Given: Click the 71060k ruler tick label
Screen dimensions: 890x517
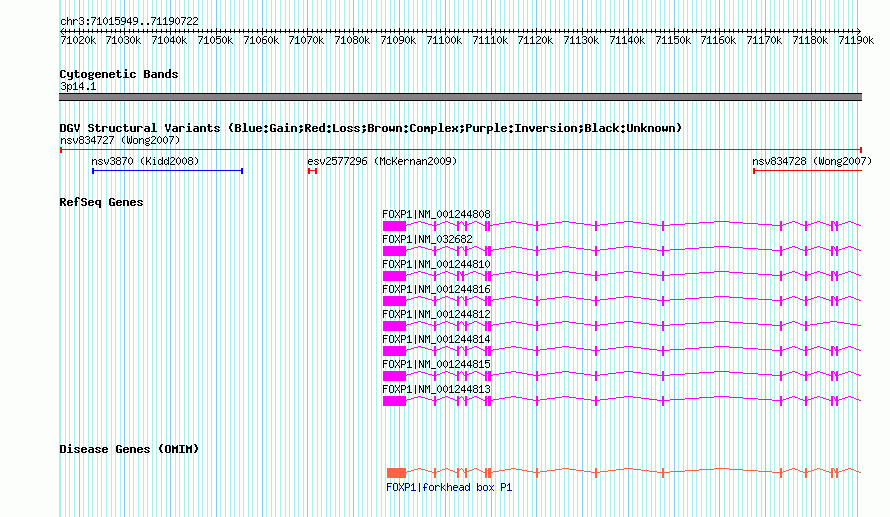Looking at the screenshot, I should click(x=261, y=41).
